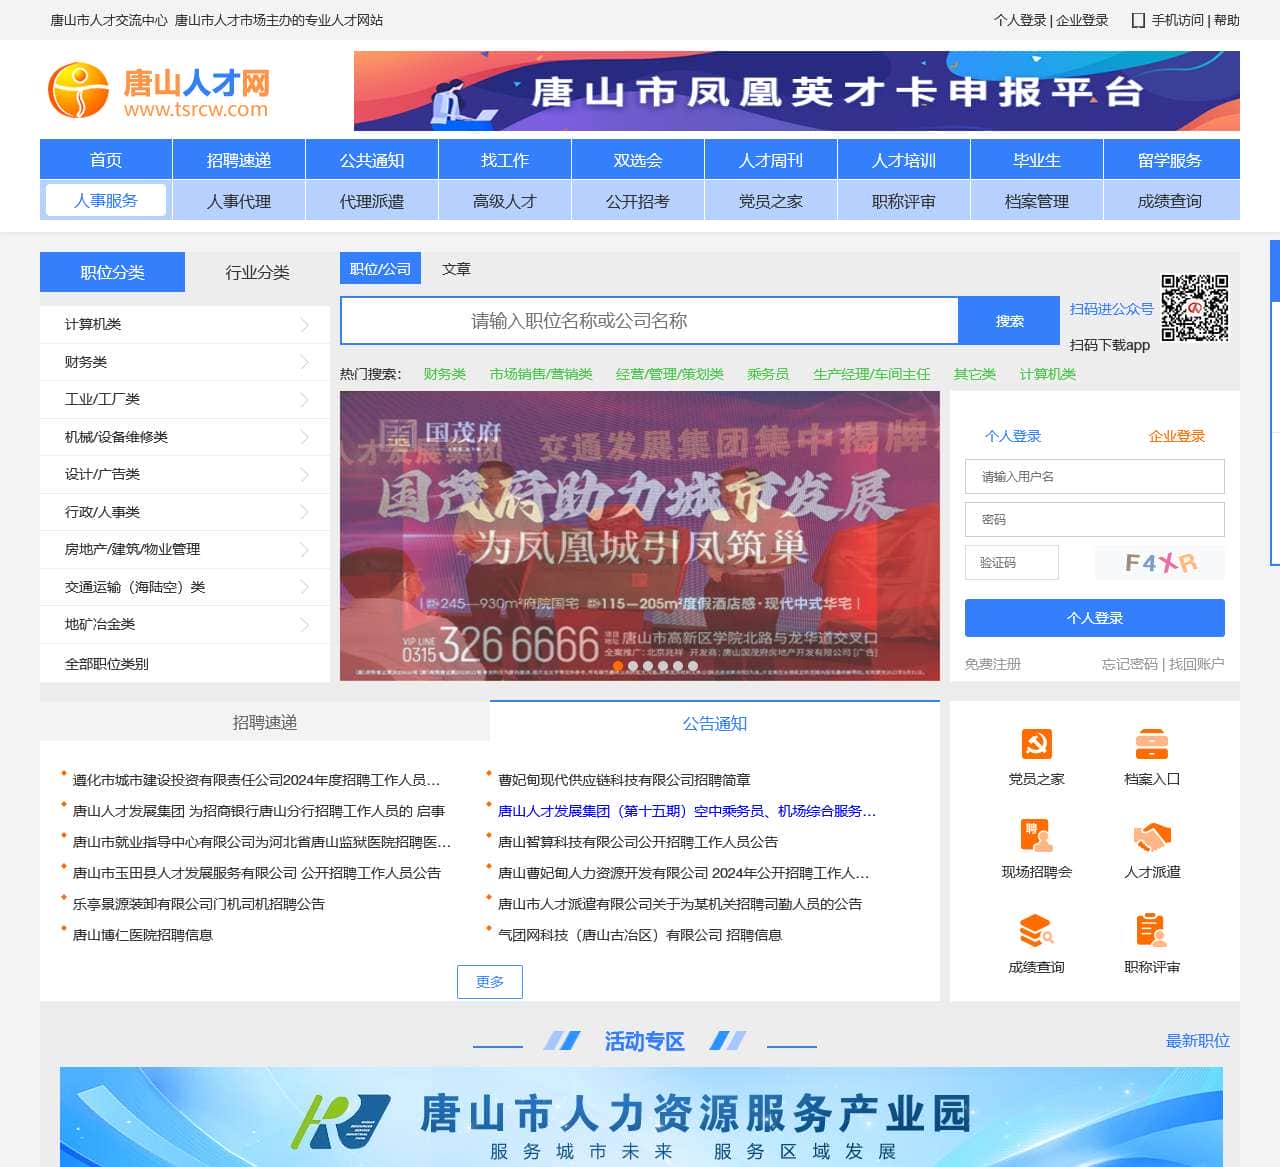Viewport: 1280px width, 1167px height.
Task: Click the 市场销售/营销类 hot search link
Action: (541, 374)
